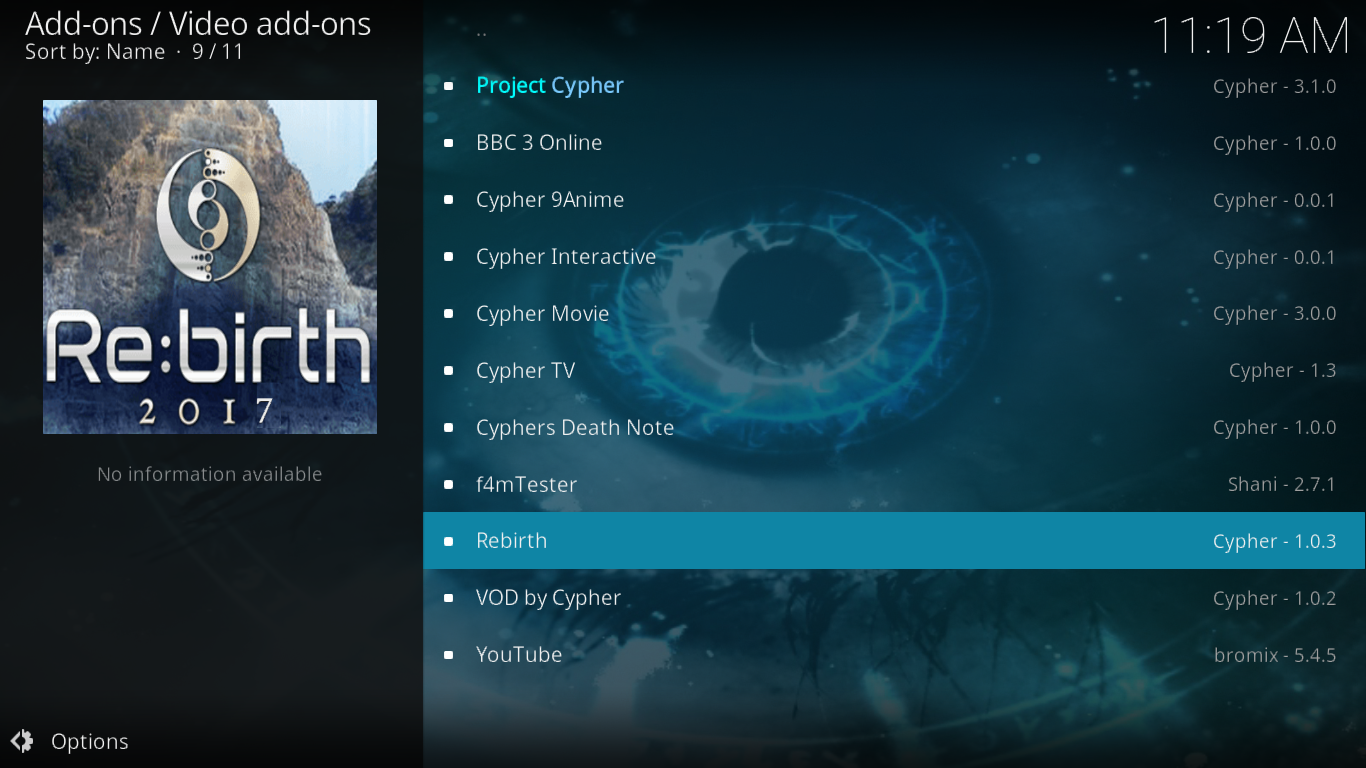Click the Re:birth 2017 add-on artwork
Viewport: 1366px width, 768px height.
210,267
